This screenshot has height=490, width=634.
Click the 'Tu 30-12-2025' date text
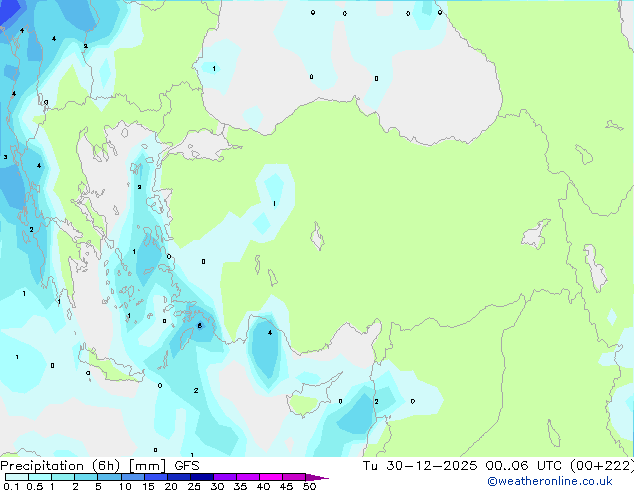(x=420, y=466)
